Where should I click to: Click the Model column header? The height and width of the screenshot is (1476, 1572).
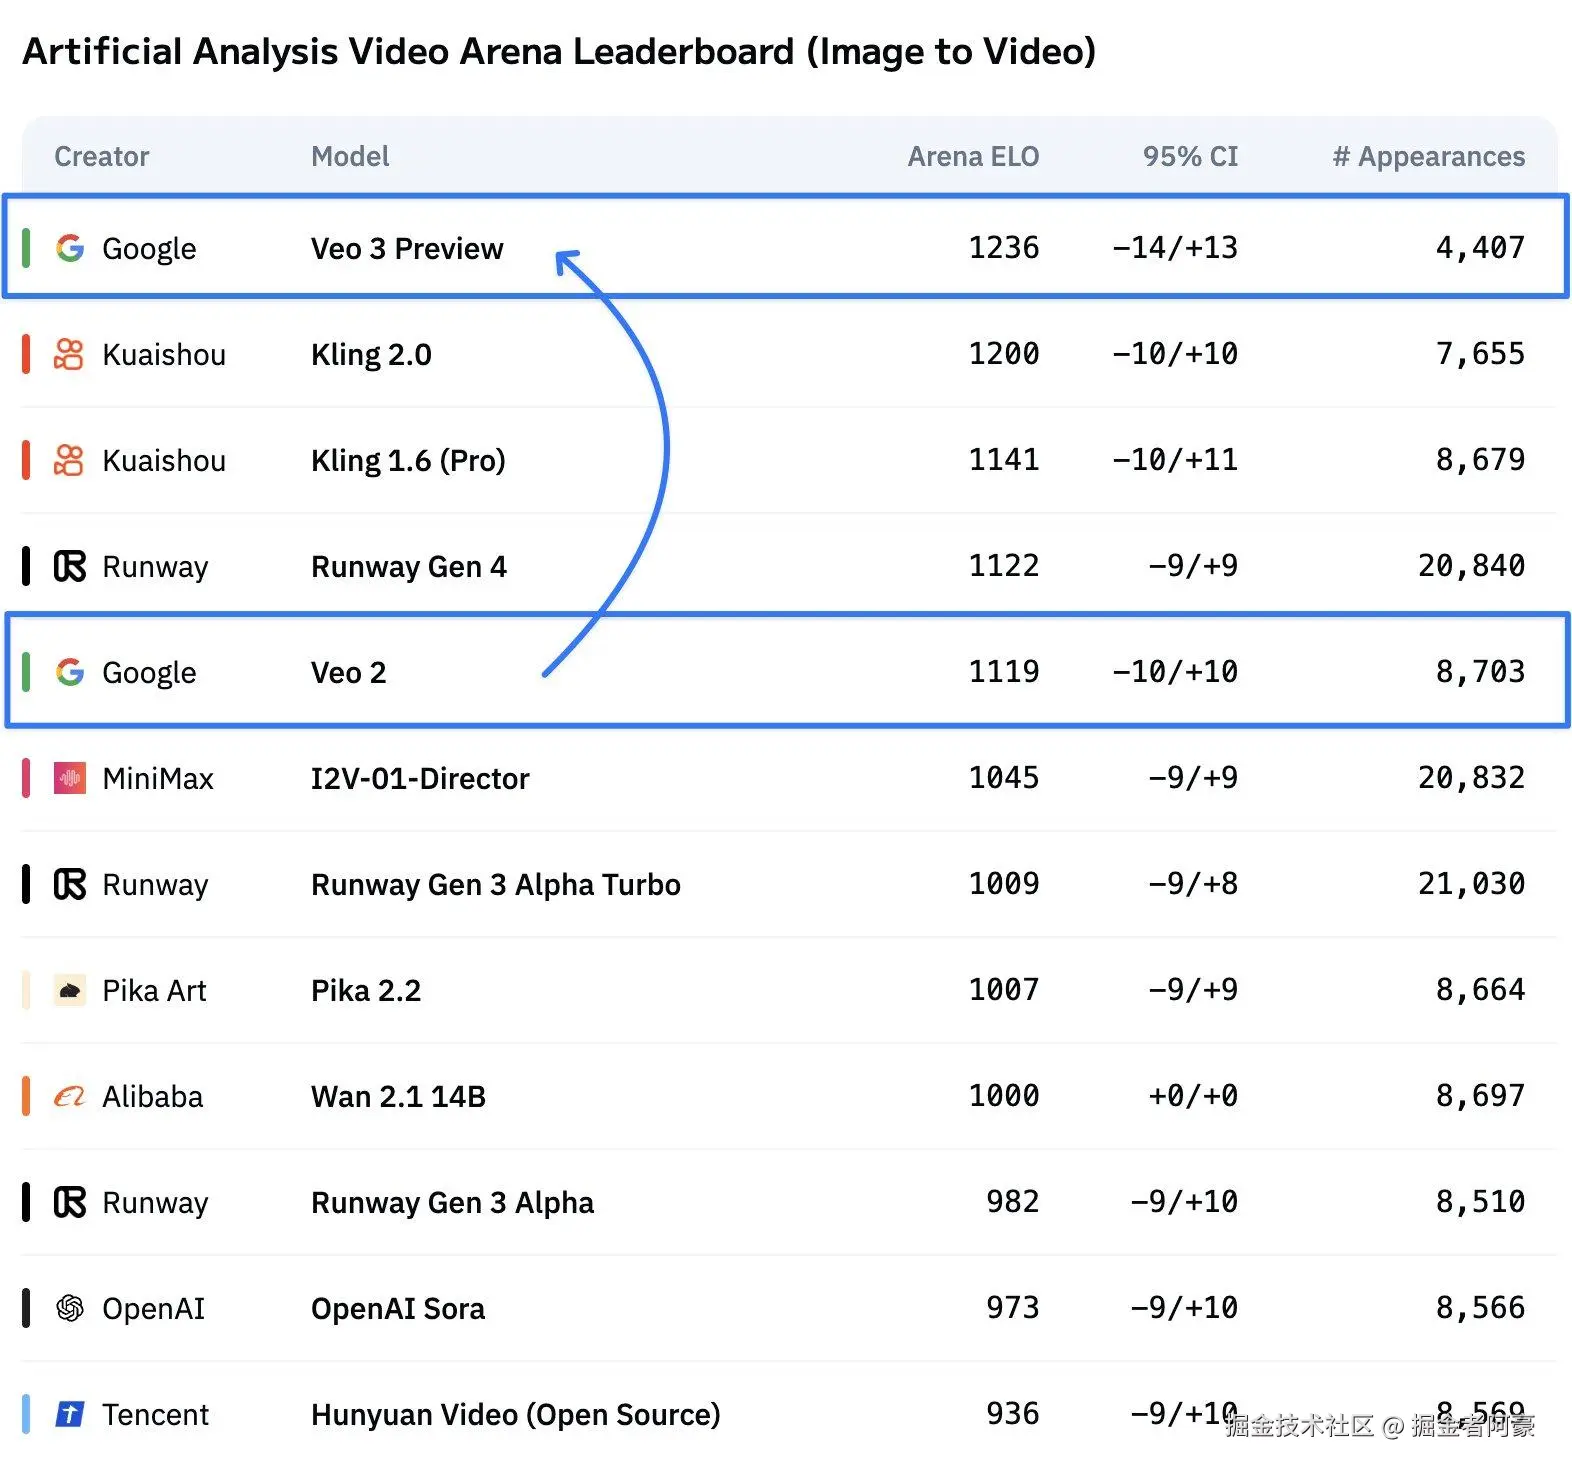tap(350, 157)
